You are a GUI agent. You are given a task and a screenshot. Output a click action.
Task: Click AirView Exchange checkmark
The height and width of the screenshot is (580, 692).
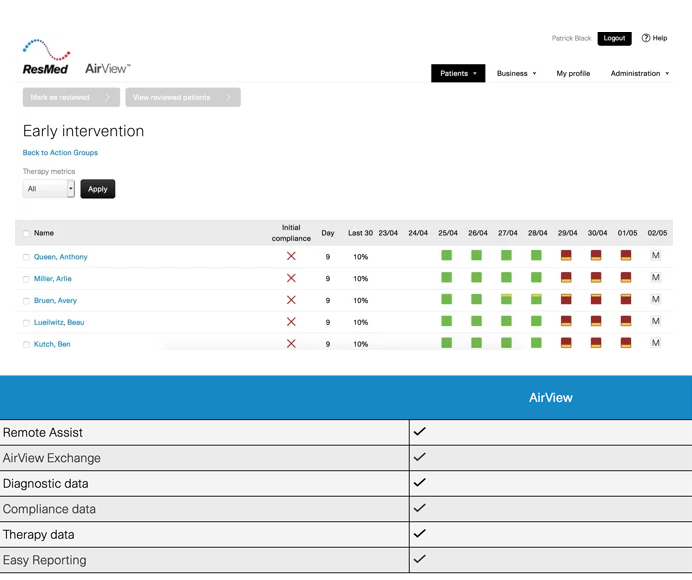(420, 457)
